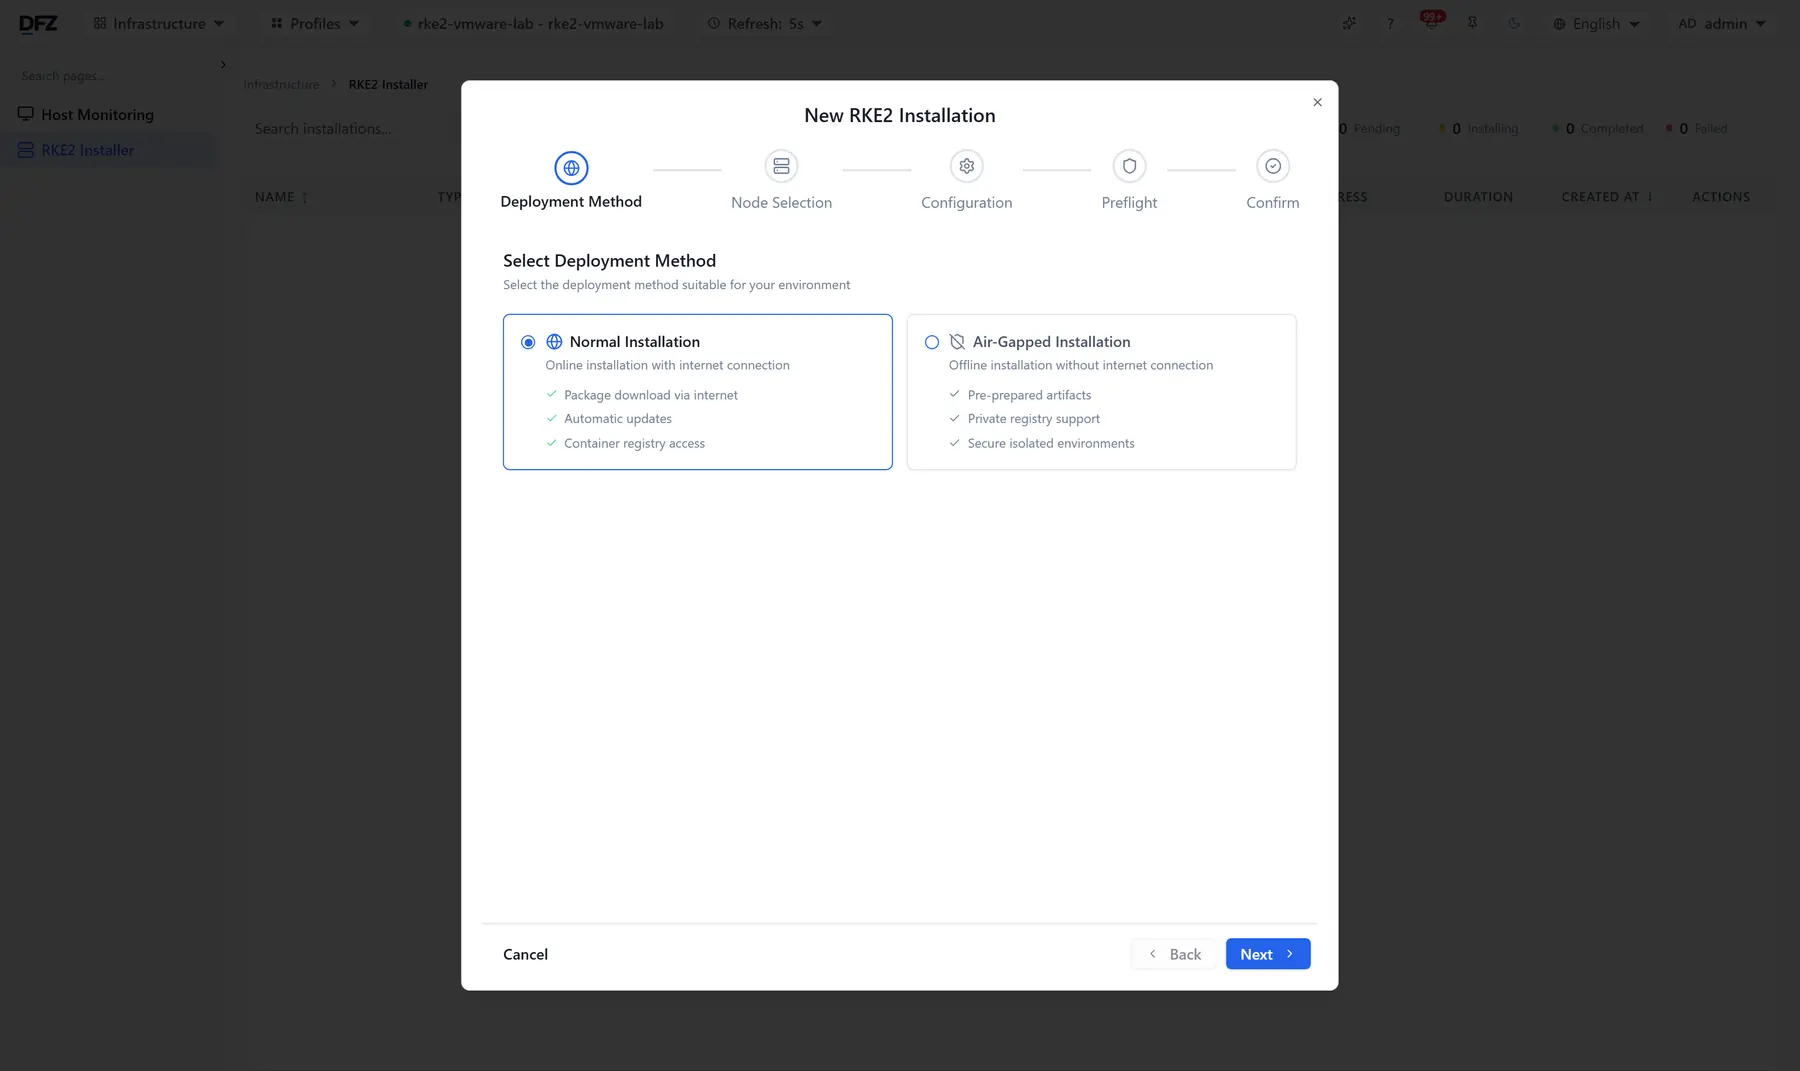This screenshot has width=1800, height=1071.
Task: Click the Select Deployment Method heading
Action: pyautogui.click(x=609, y=261)
